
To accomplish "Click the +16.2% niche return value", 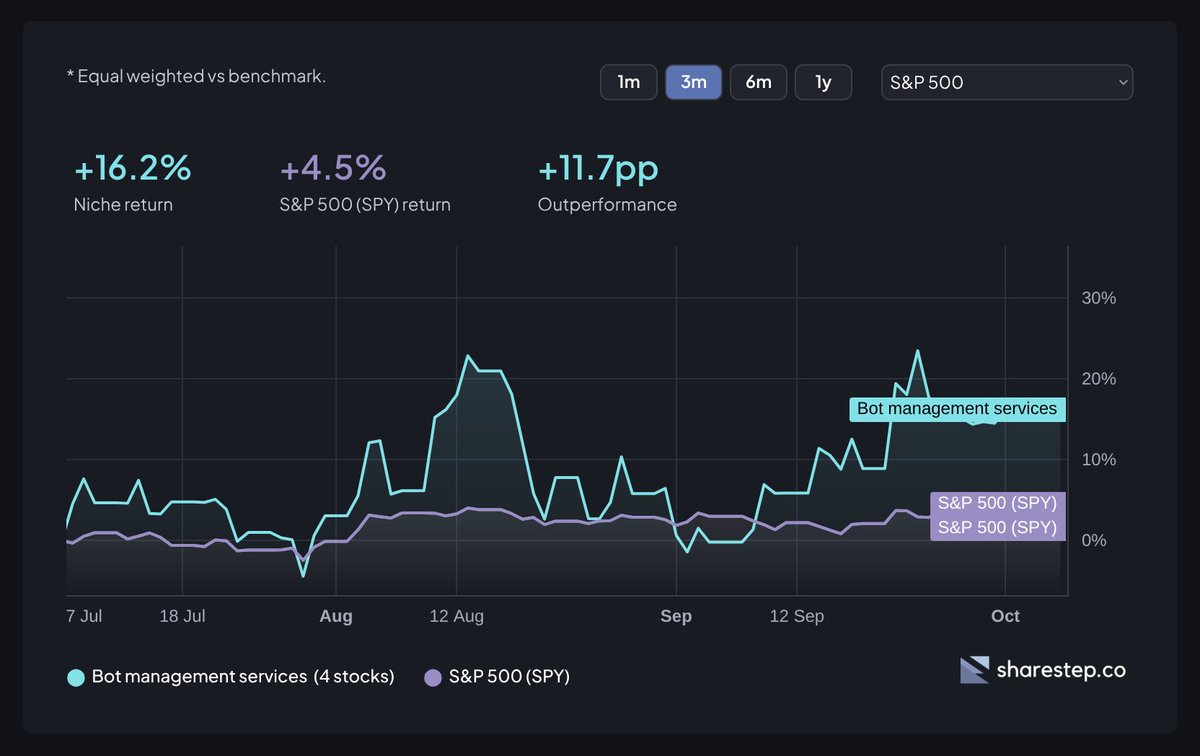I will pyautogui.click(x=132, y=168).
